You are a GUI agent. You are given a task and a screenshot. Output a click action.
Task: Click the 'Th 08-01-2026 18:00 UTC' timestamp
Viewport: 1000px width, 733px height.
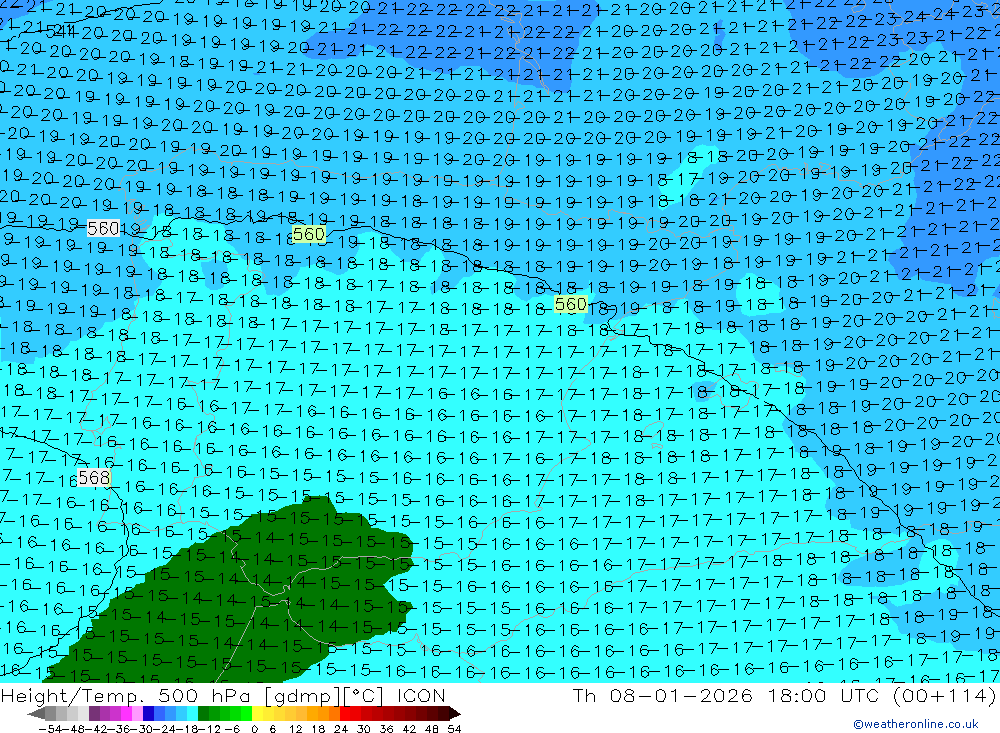tap(727, 695)
